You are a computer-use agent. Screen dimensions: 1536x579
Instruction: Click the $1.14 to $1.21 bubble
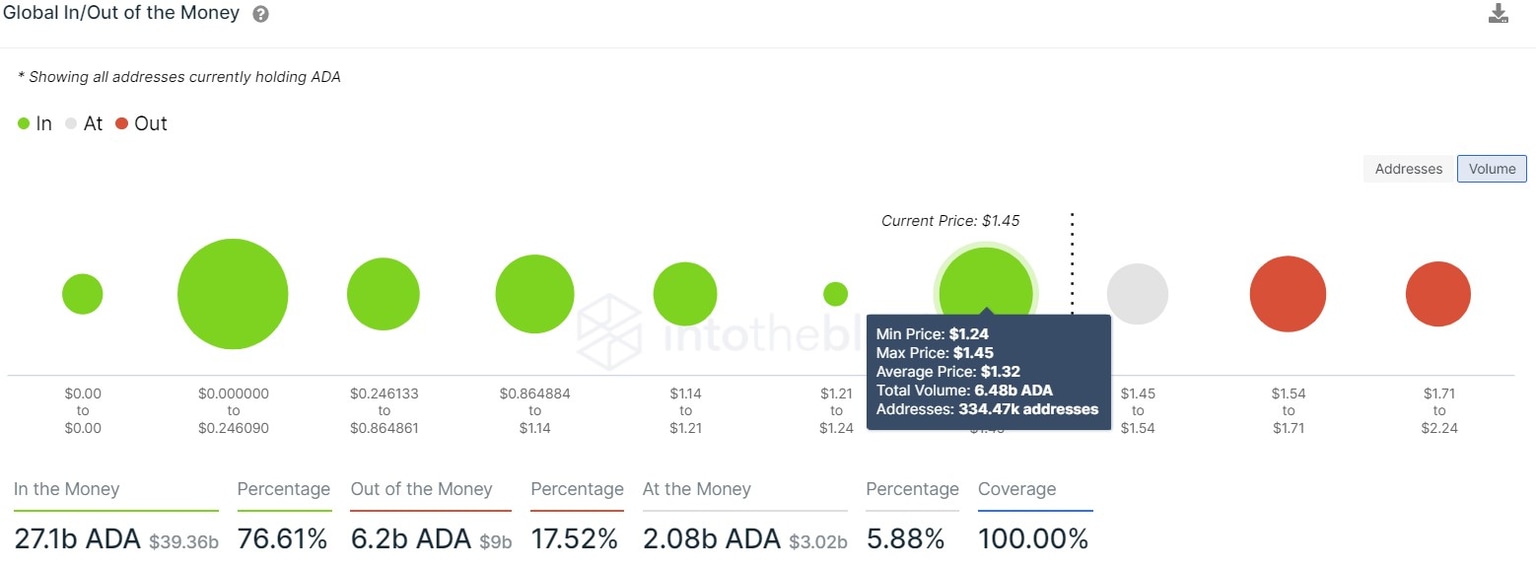pos(685,294)
